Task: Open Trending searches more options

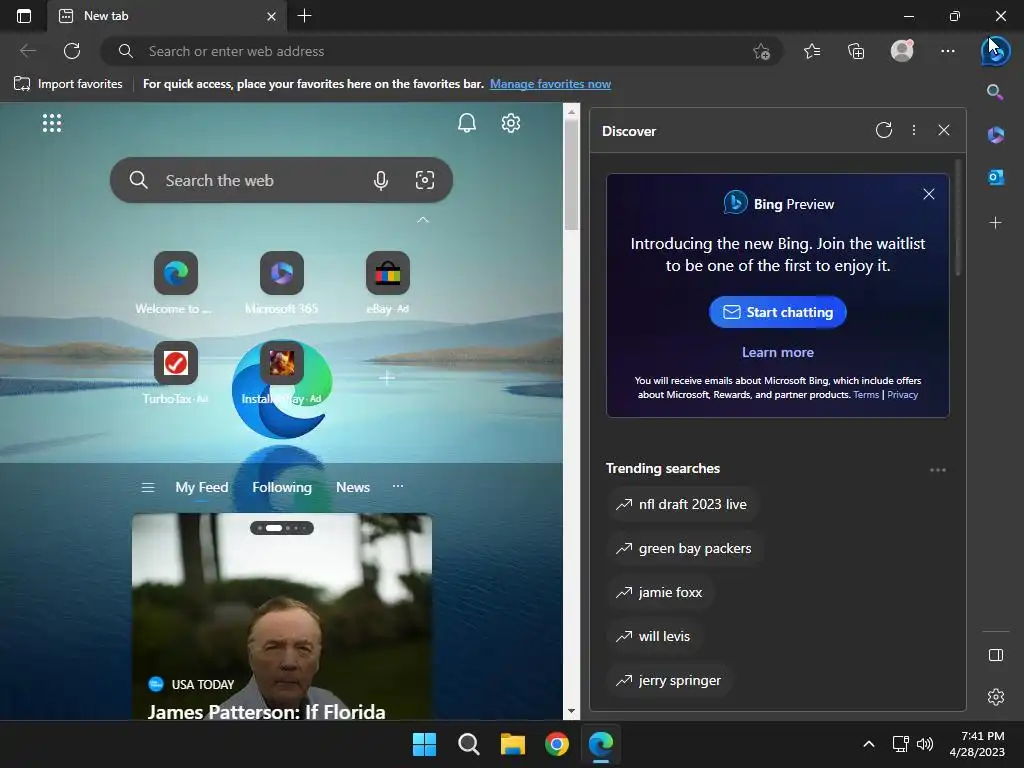Action: point(938,470)
